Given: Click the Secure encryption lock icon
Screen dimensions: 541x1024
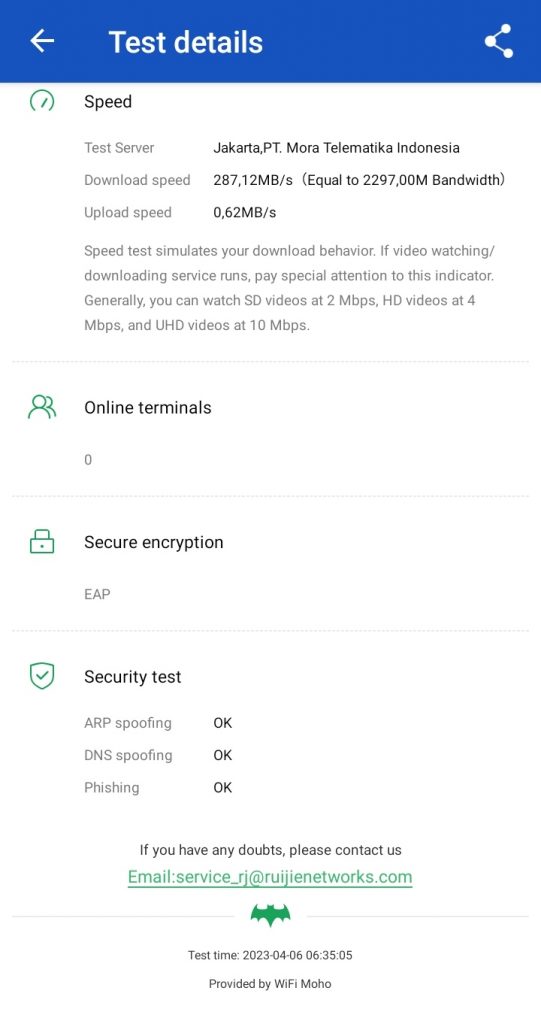Looking at the screenshot, I should click(x=42, y=541).
